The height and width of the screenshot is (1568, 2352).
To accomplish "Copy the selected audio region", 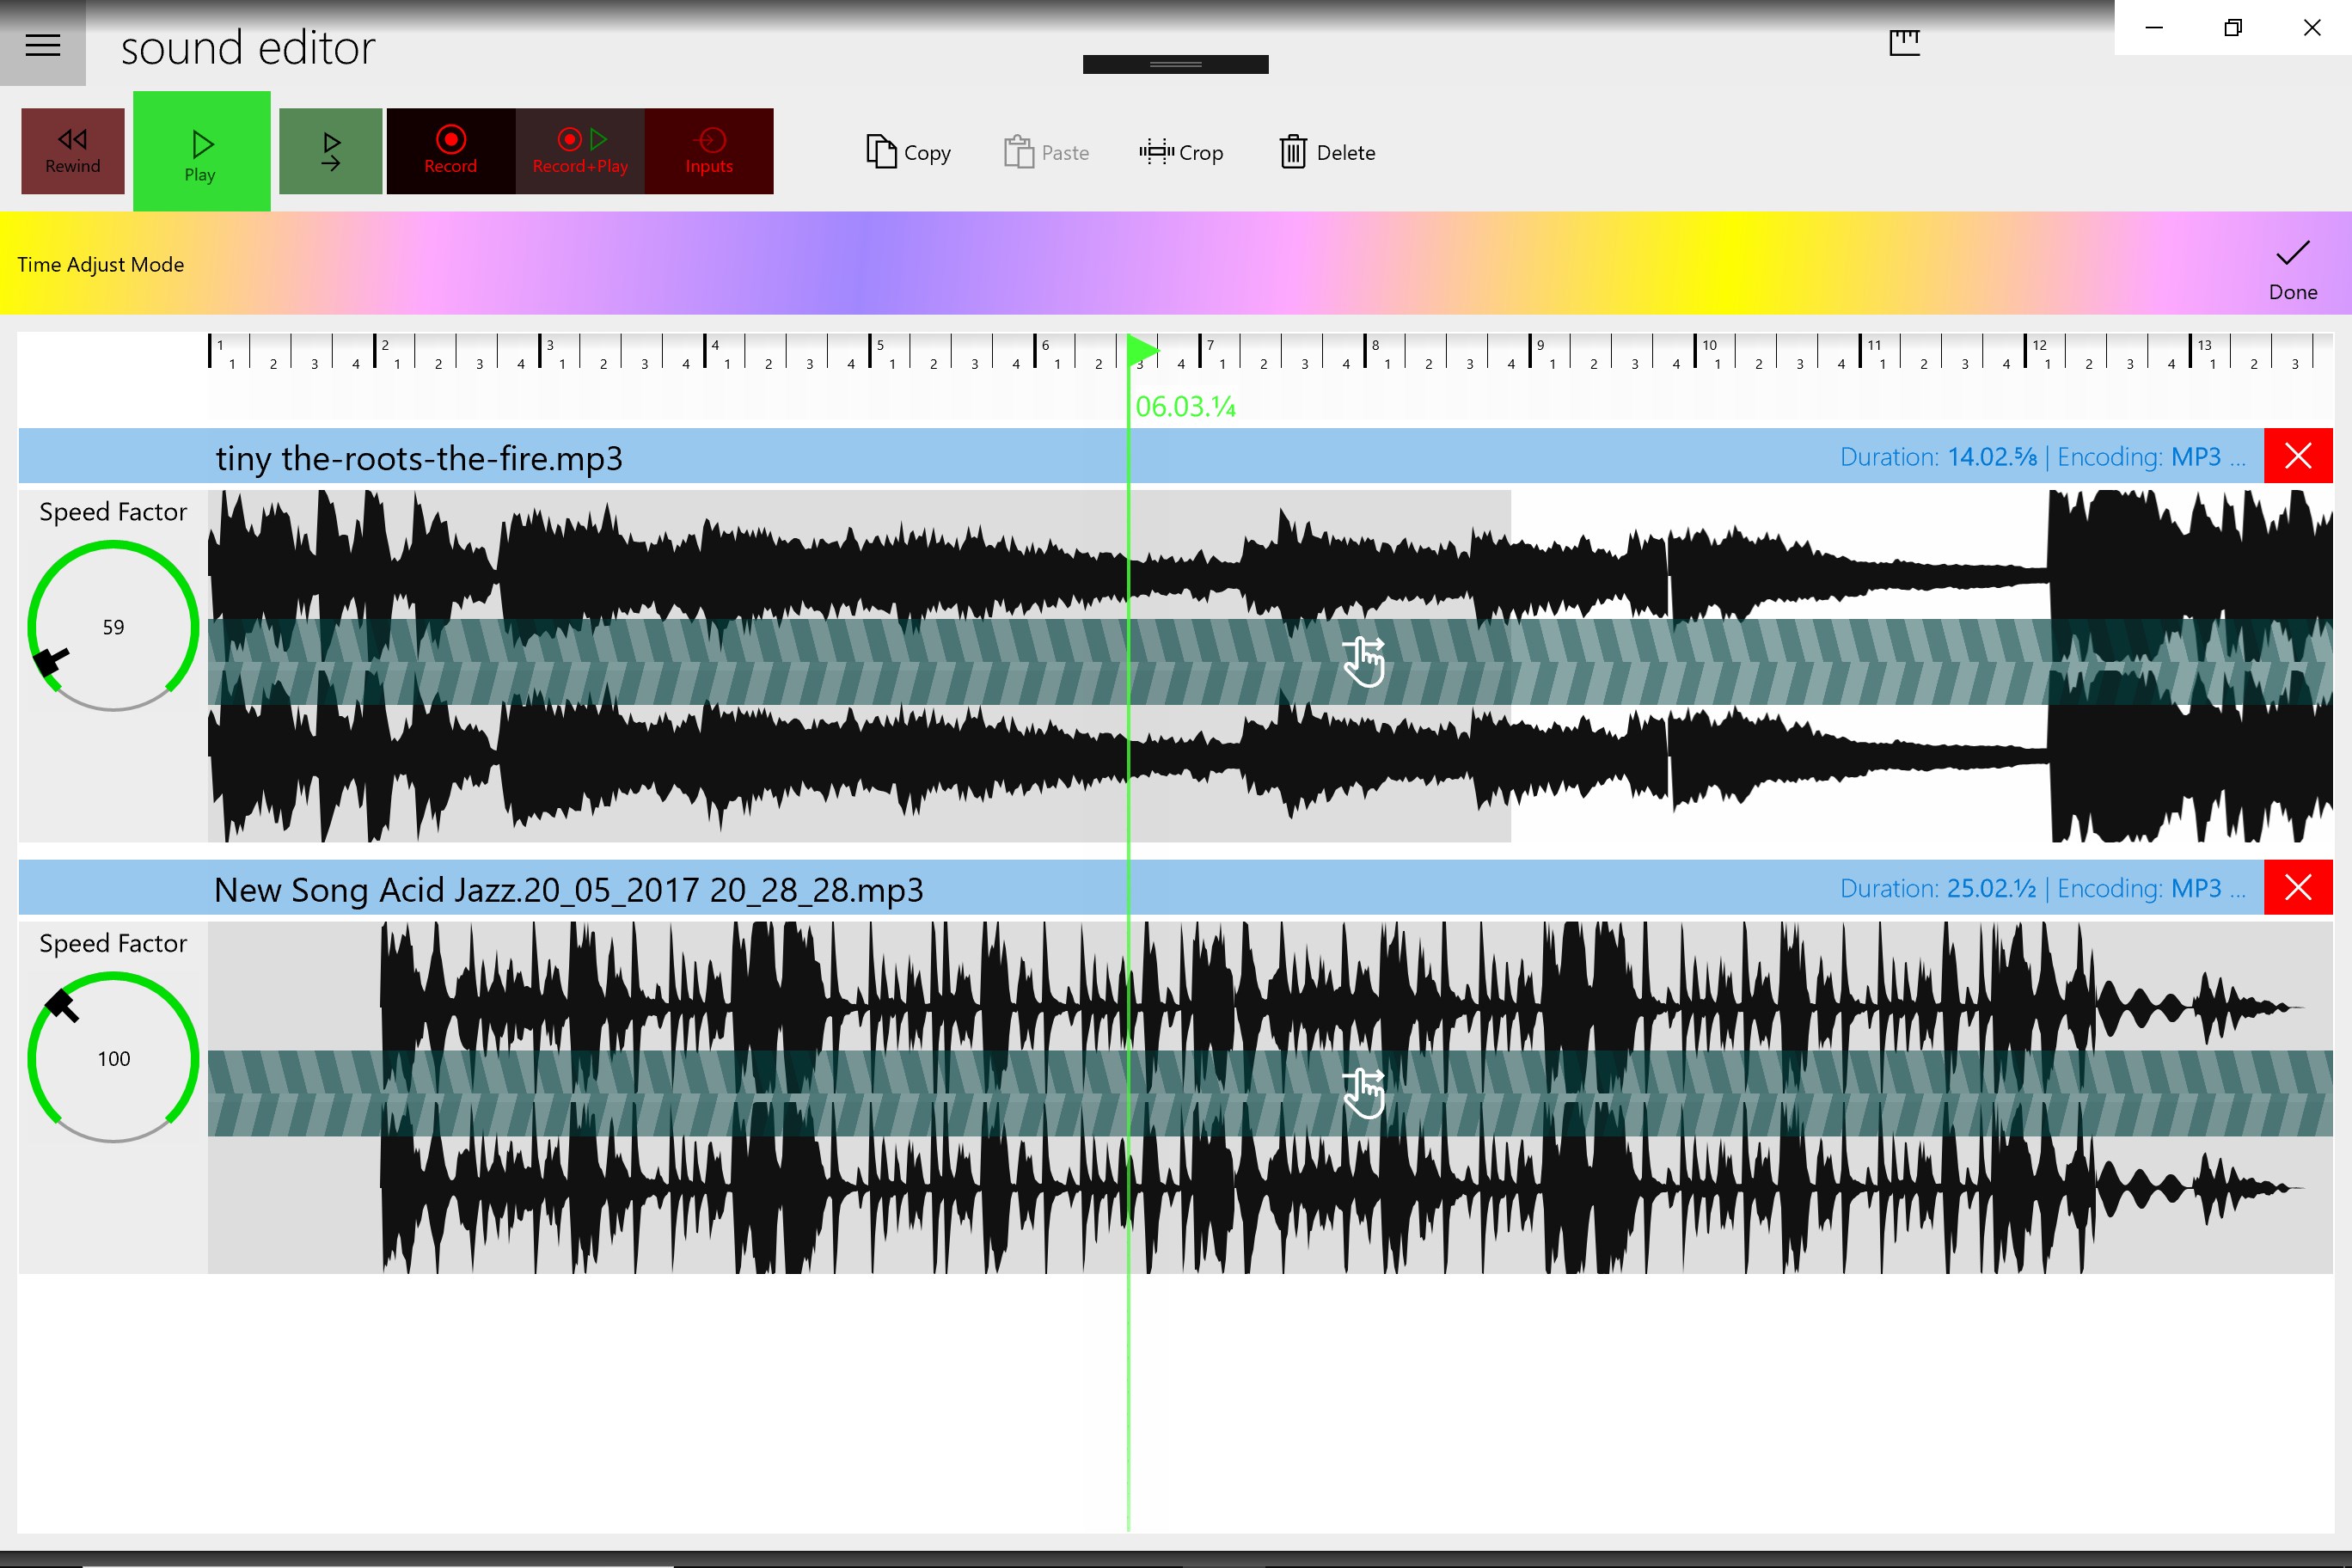I will point(906,152).
